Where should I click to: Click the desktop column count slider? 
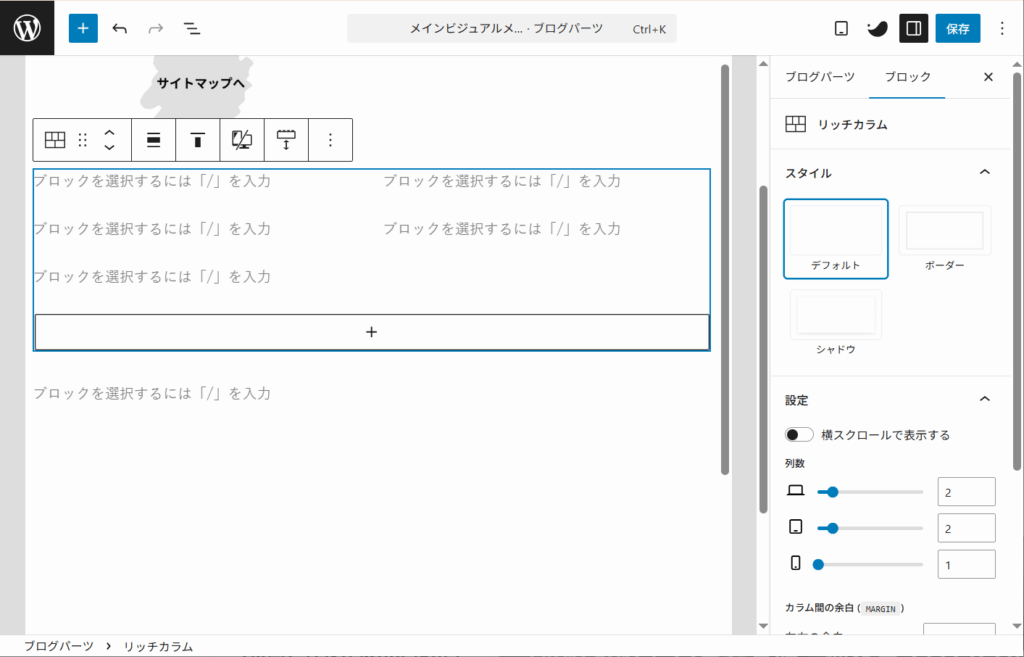pos(870,492)
